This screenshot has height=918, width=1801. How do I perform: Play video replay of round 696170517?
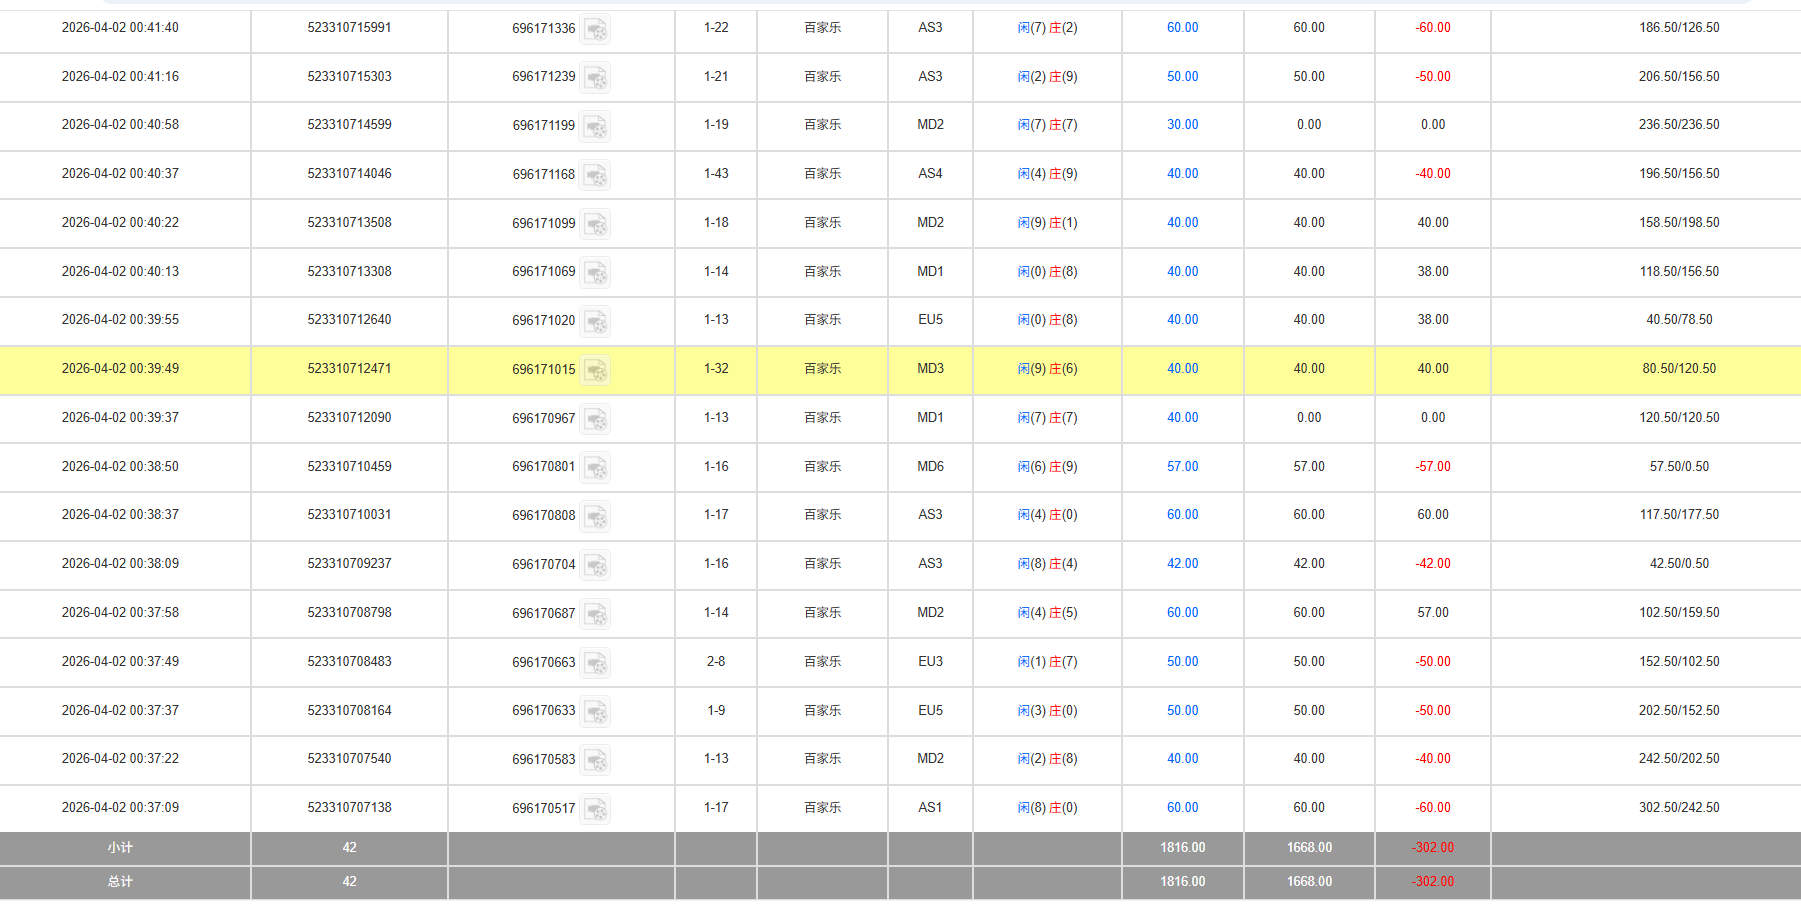point(596,809)
